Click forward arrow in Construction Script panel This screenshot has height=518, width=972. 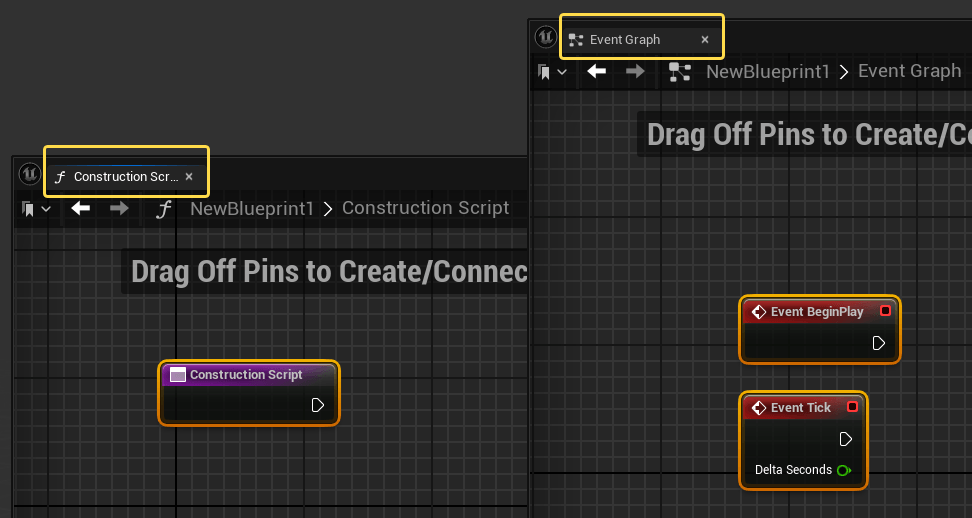click(119, 208)
